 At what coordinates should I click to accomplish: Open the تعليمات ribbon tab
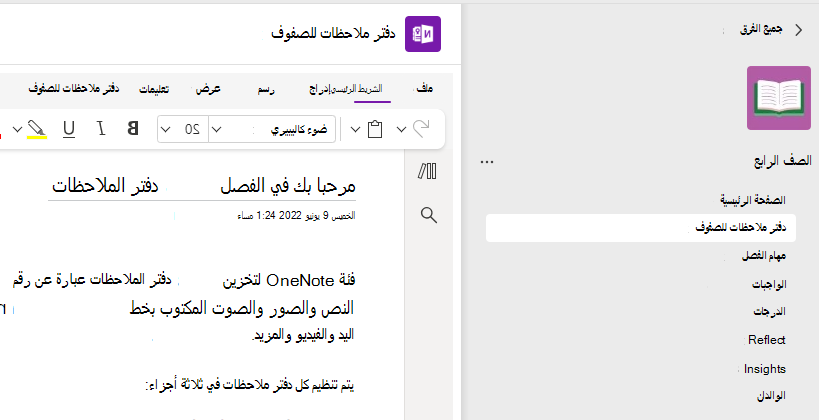click(154, 89)
